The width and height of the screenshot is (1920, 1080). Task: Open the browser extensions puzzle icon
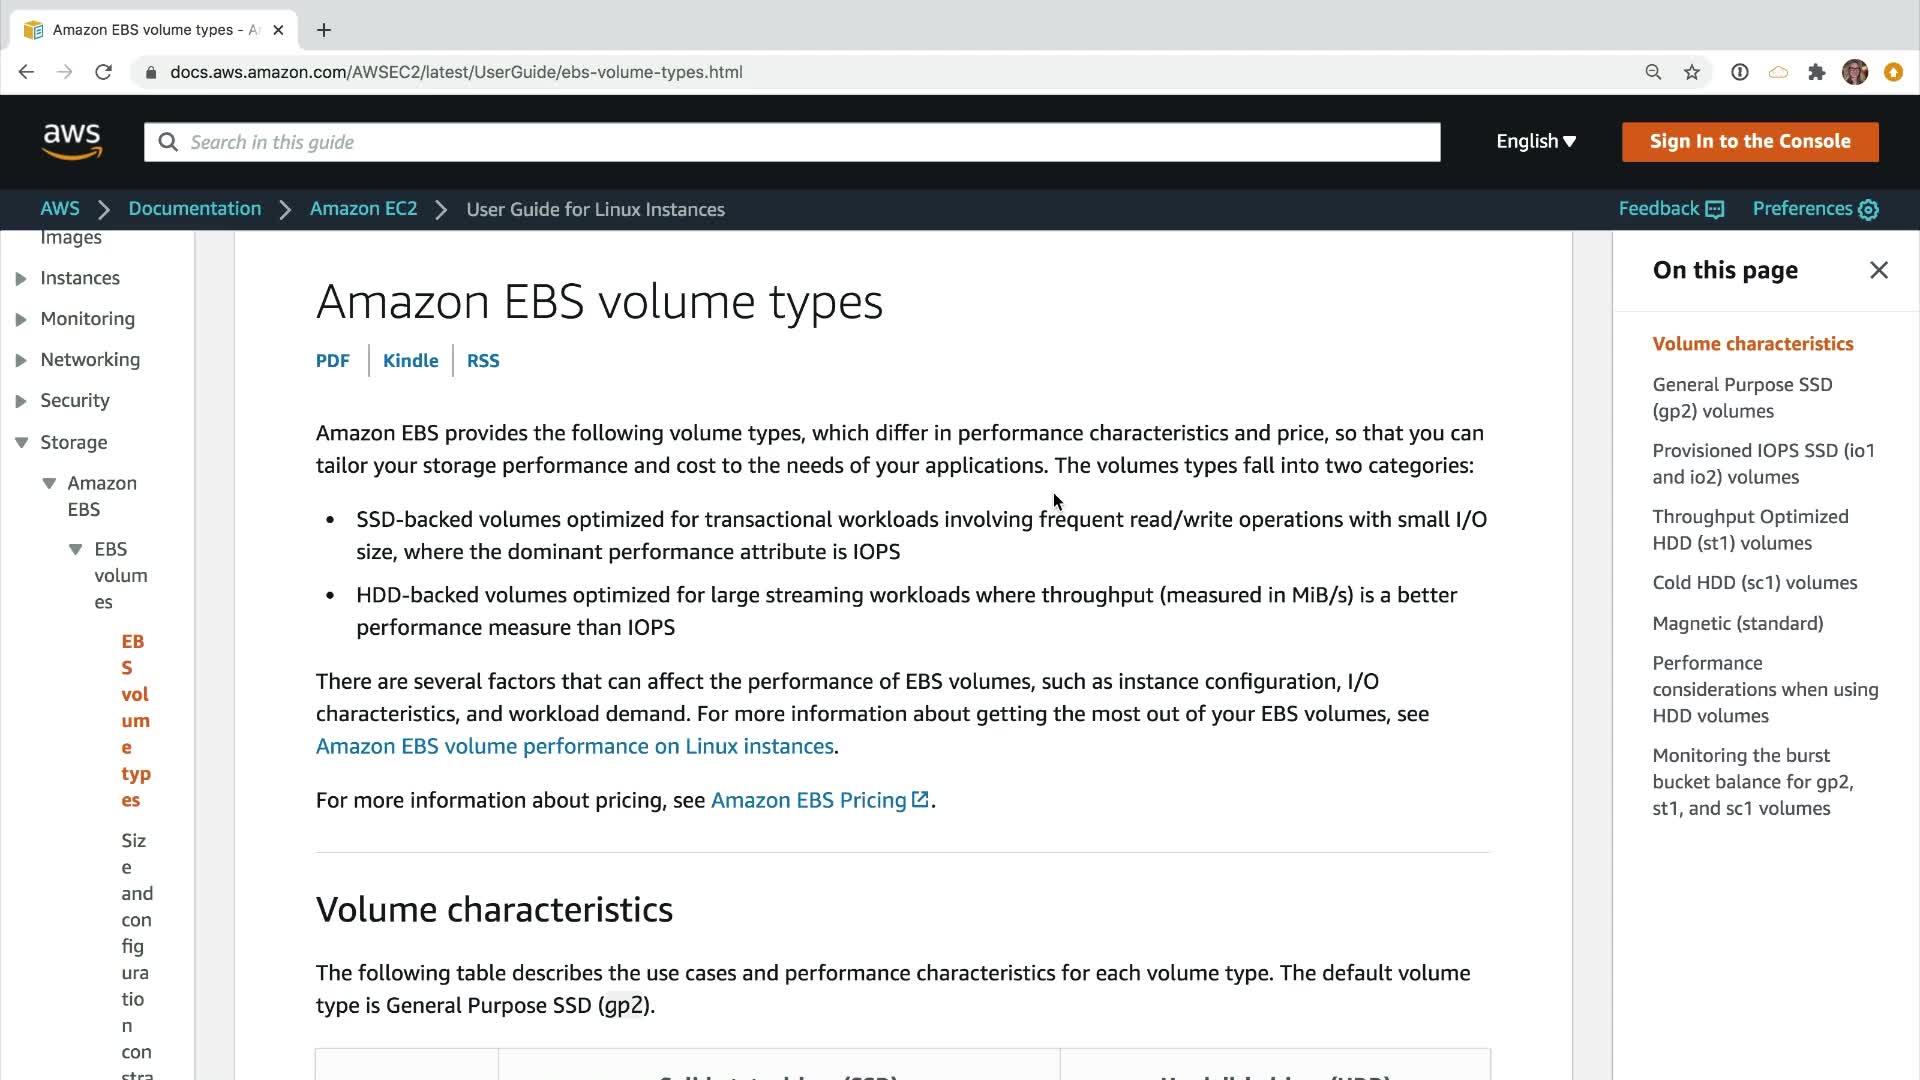click(x=1817, y=72)
